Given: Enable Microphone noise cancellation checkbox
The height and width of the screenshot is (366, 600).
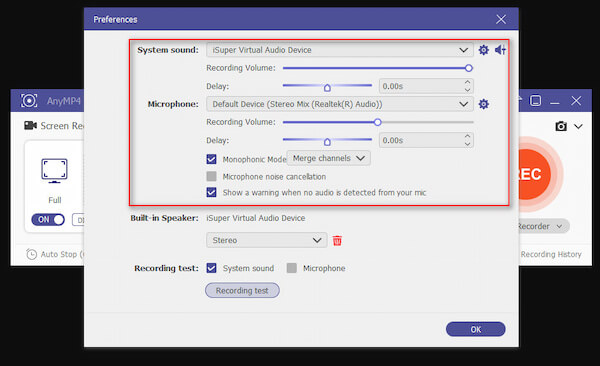Looking at the screenshot, I should pos(211,176).
